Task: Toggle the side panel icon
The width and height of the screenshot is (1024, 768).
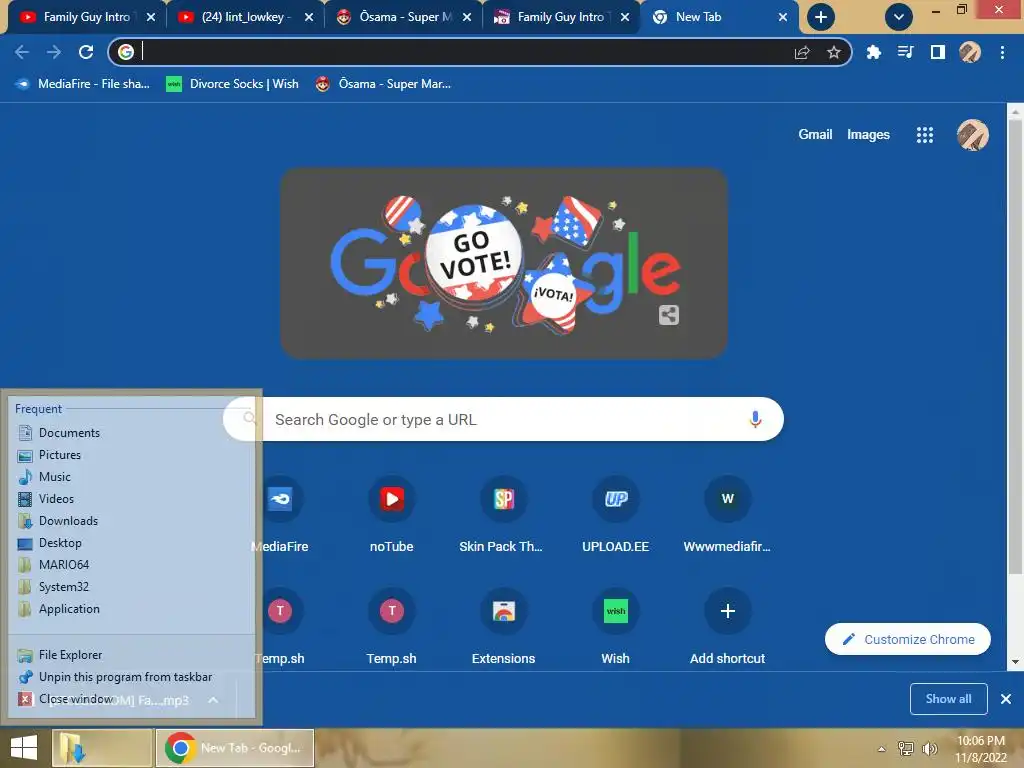Action: [938, 52]
